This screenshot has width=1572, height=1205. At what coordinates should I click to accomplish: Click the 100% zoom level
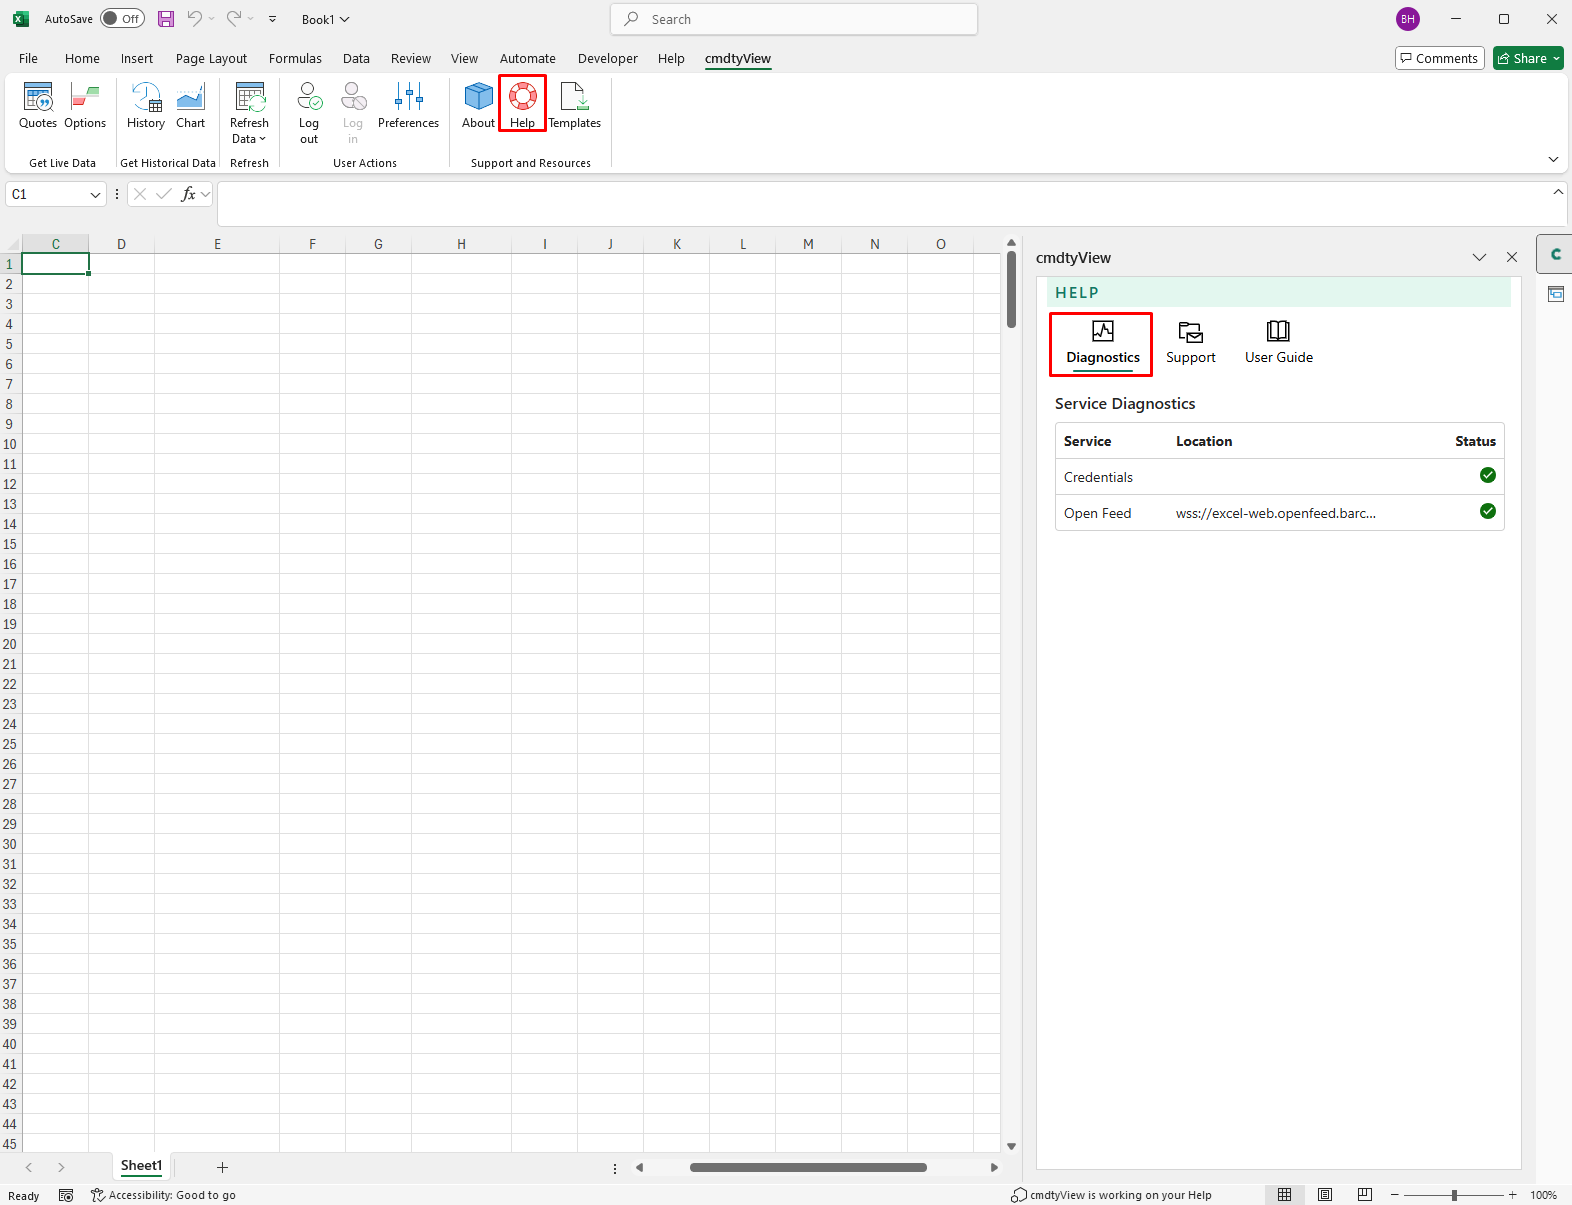tap(1543, 1195)
